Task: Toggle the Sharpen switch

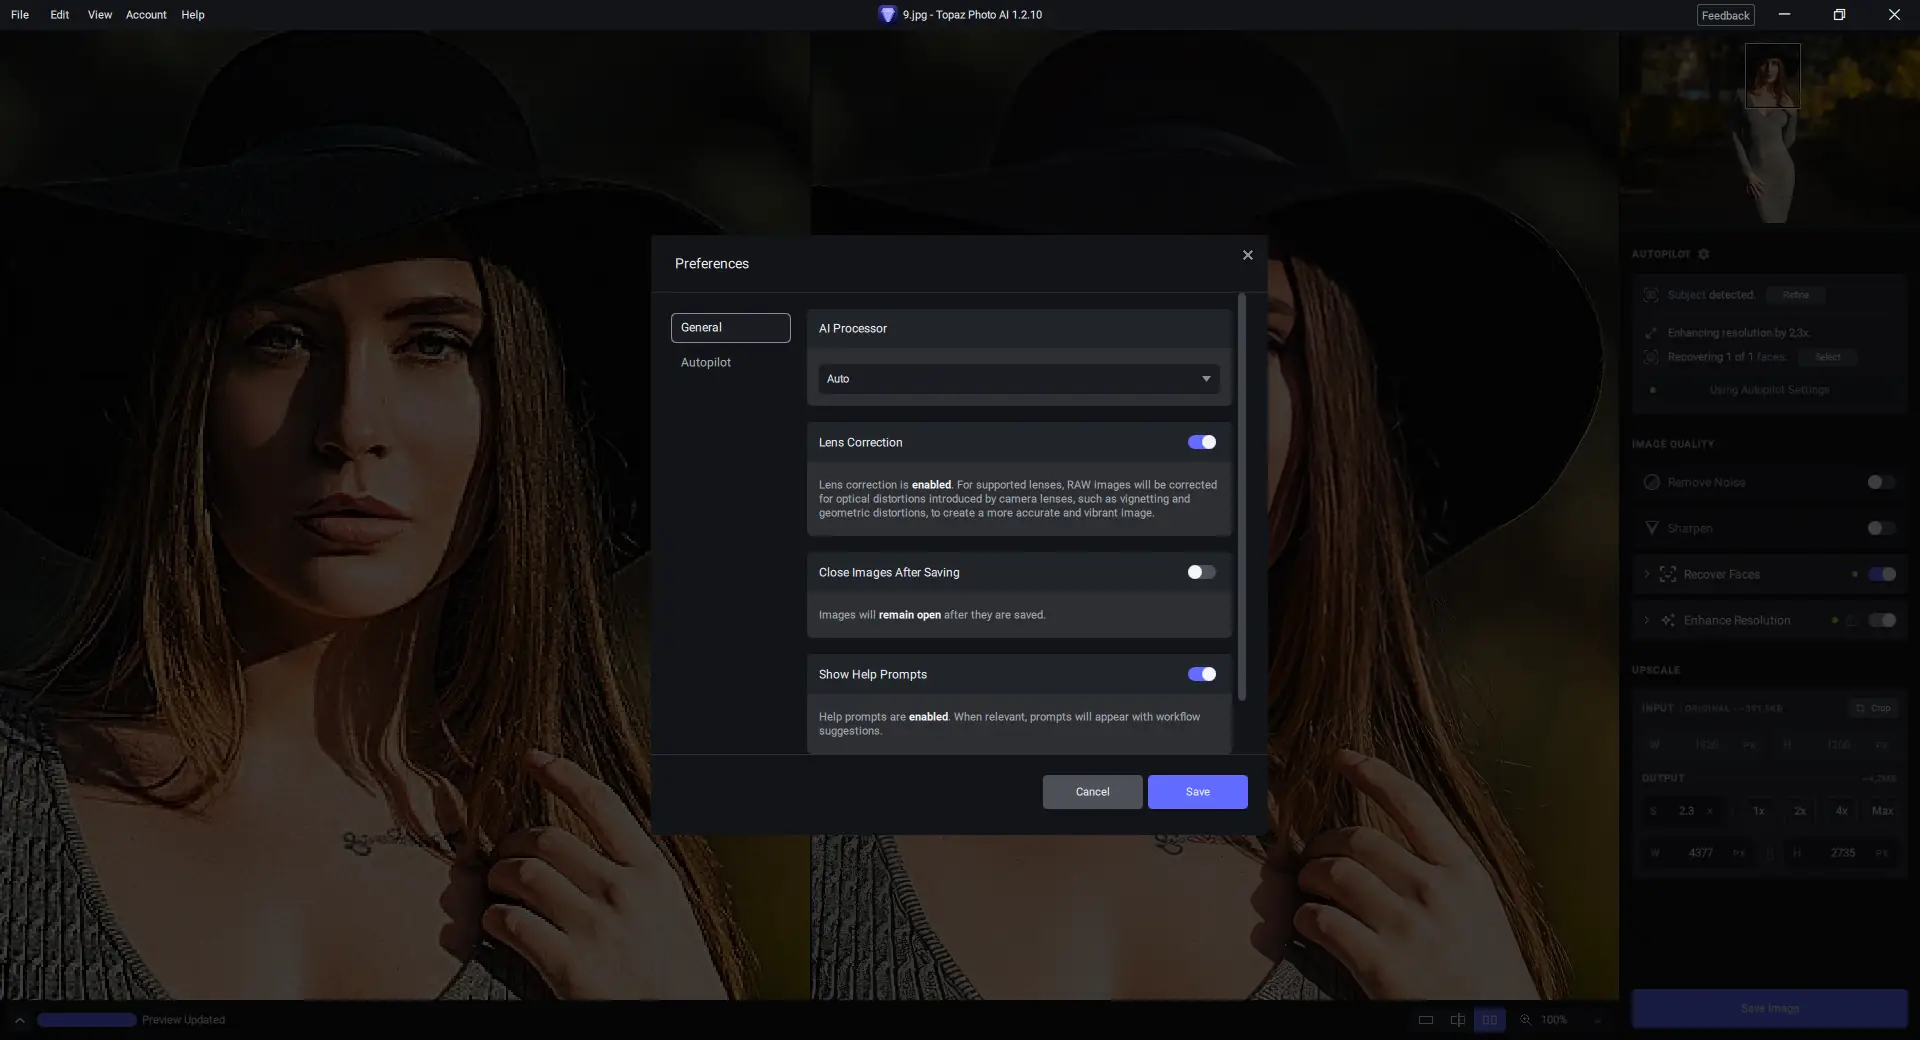Action: (1881, 528)
